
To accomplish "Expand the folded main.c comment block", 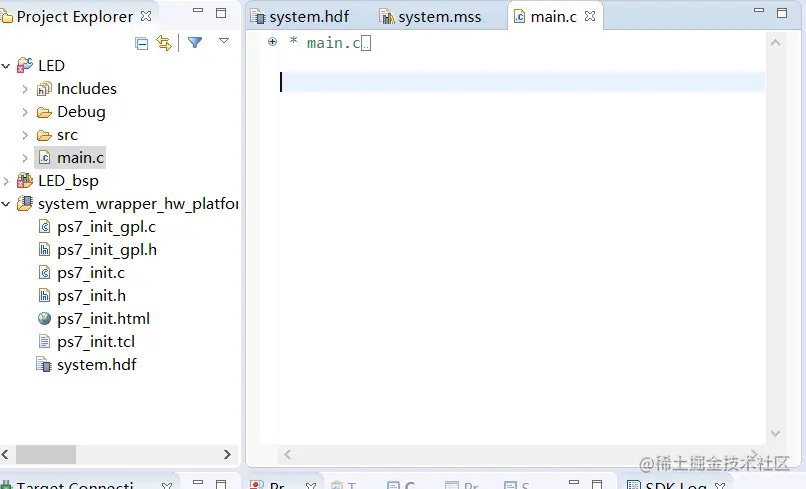I will click(x=272, y=42).
